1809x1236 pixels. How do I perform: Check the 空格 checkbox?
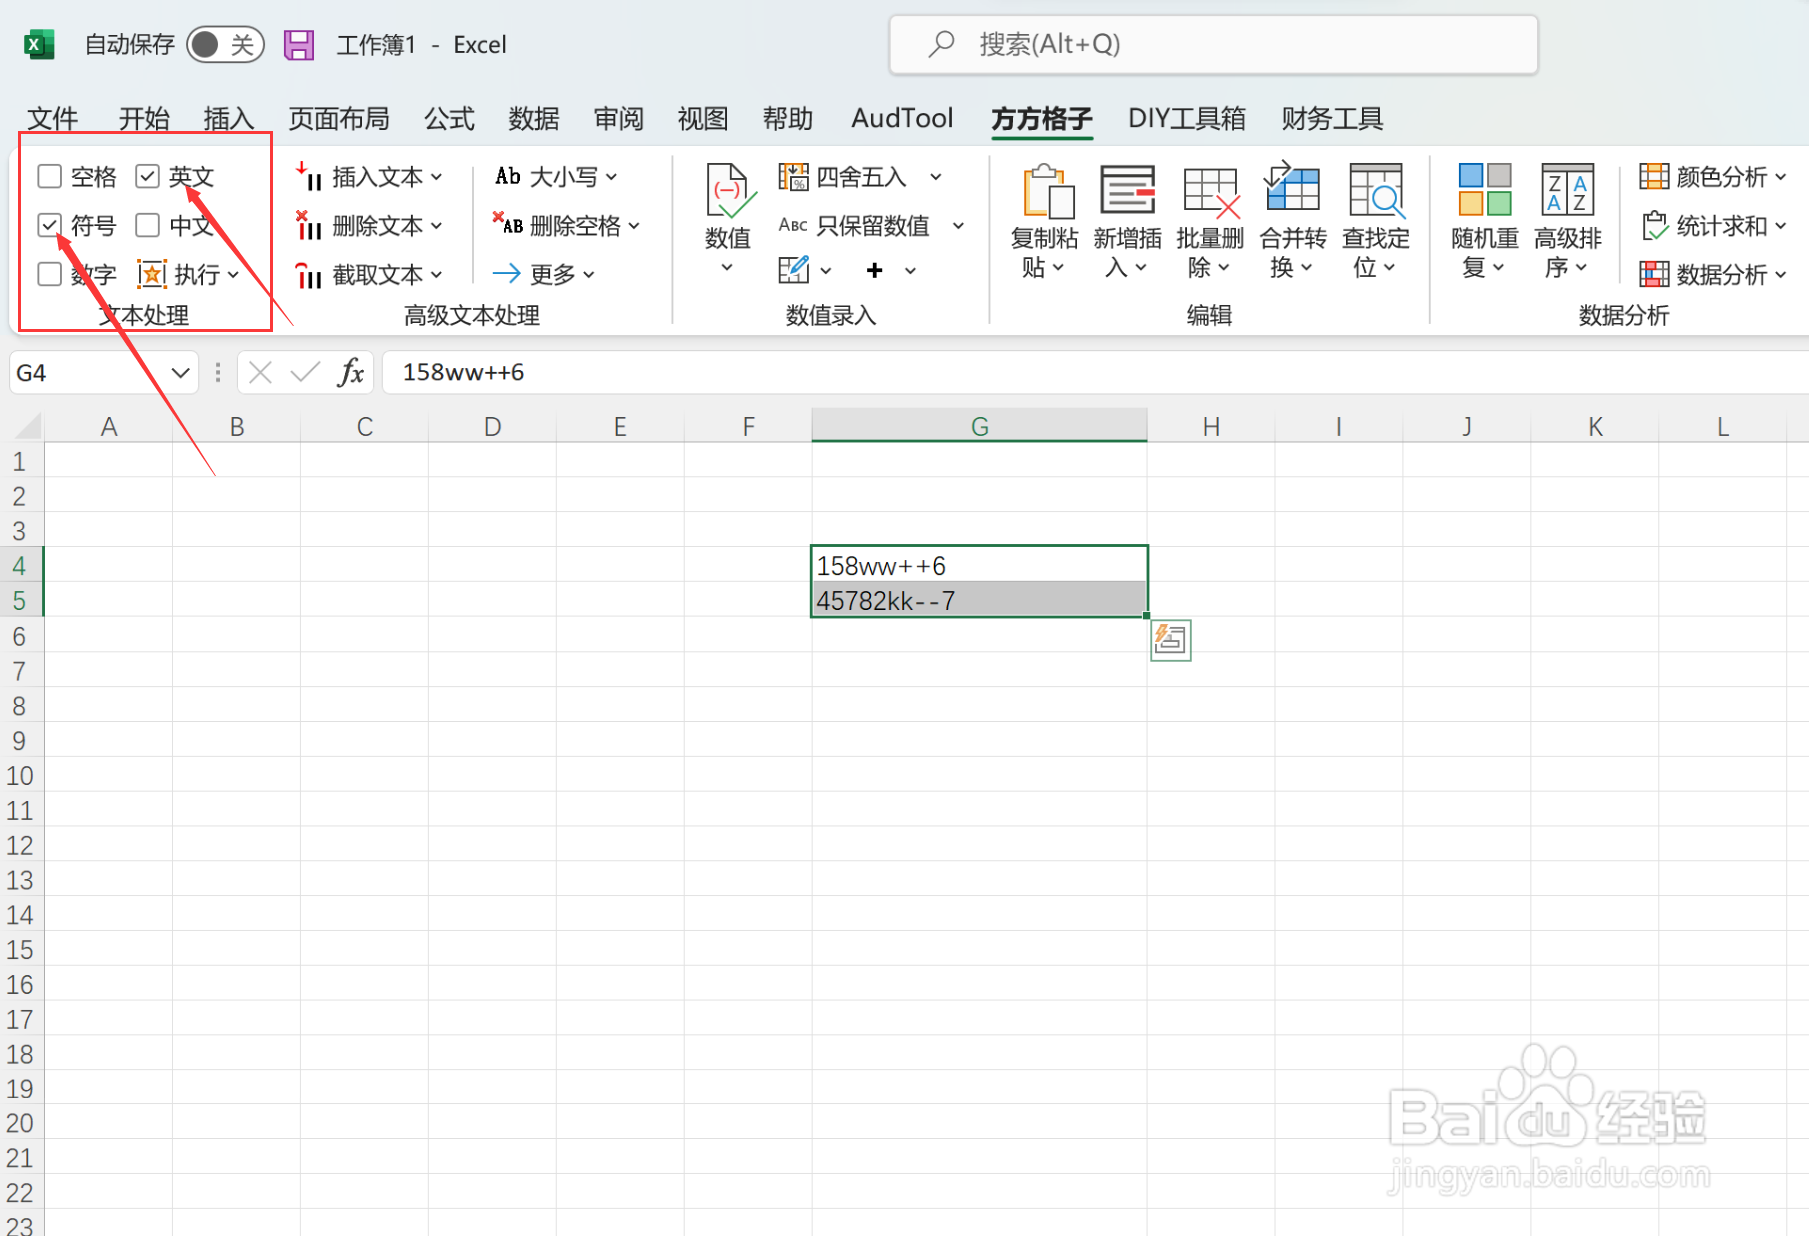50,177
